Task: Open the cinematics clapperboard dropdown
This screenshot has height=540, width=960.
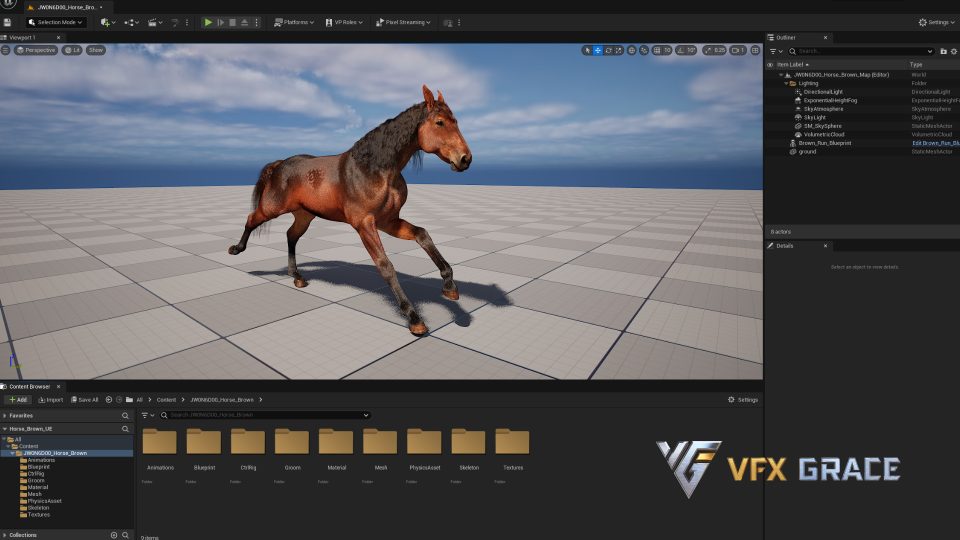Action: click(155, 23)
